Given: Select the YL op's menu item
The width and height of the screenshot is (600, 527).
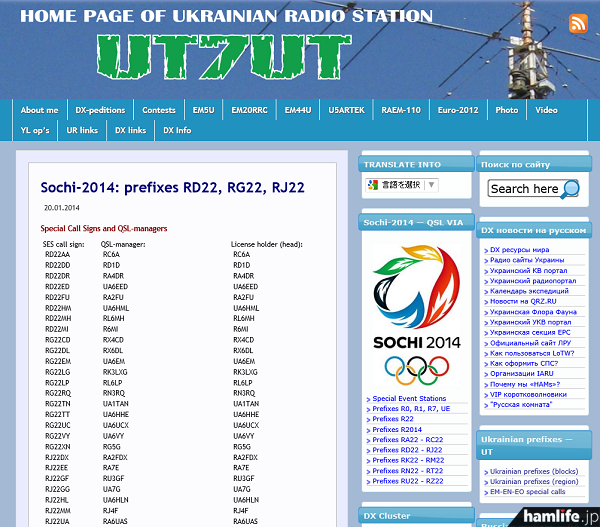Looking at the screenshot, I should (35, 130).
